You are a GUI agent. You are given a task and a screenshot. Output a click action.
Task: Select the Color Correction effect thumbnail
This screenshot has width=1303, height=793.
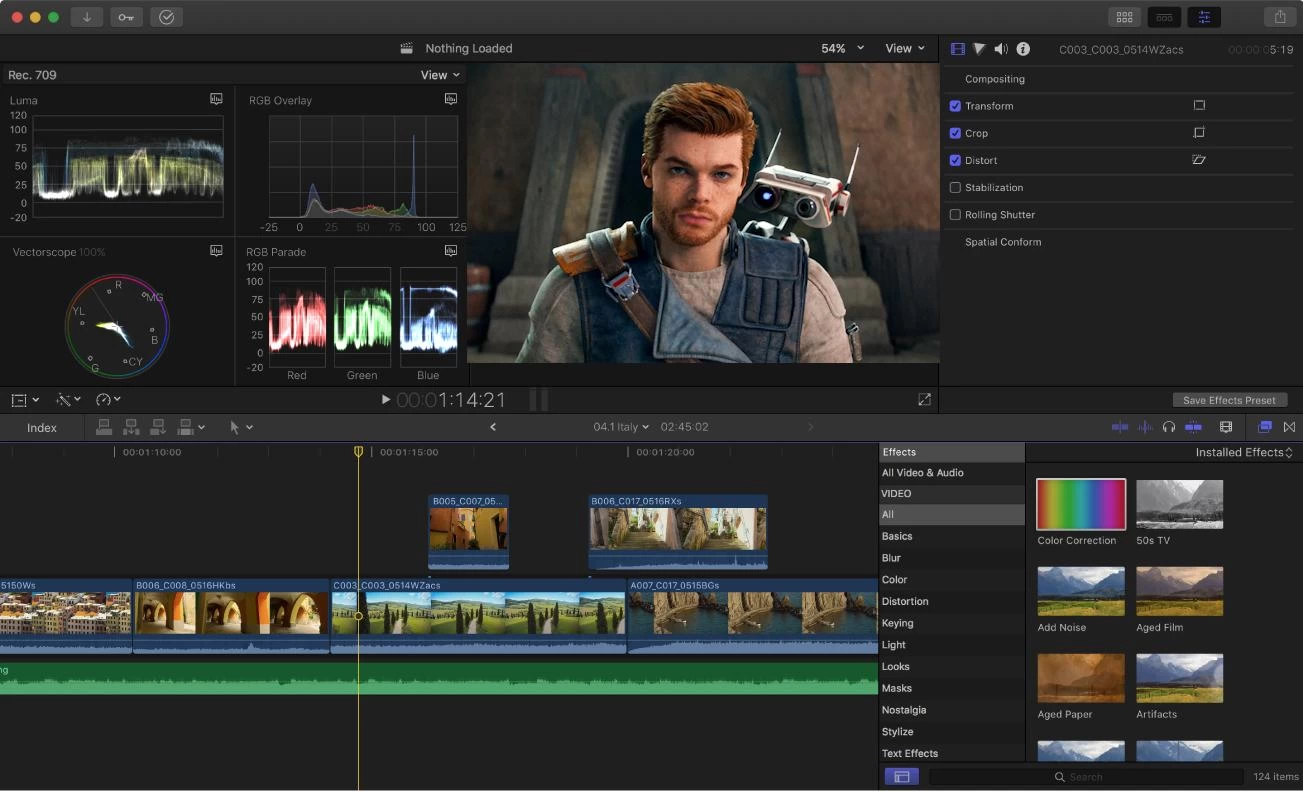(1081, 504)
